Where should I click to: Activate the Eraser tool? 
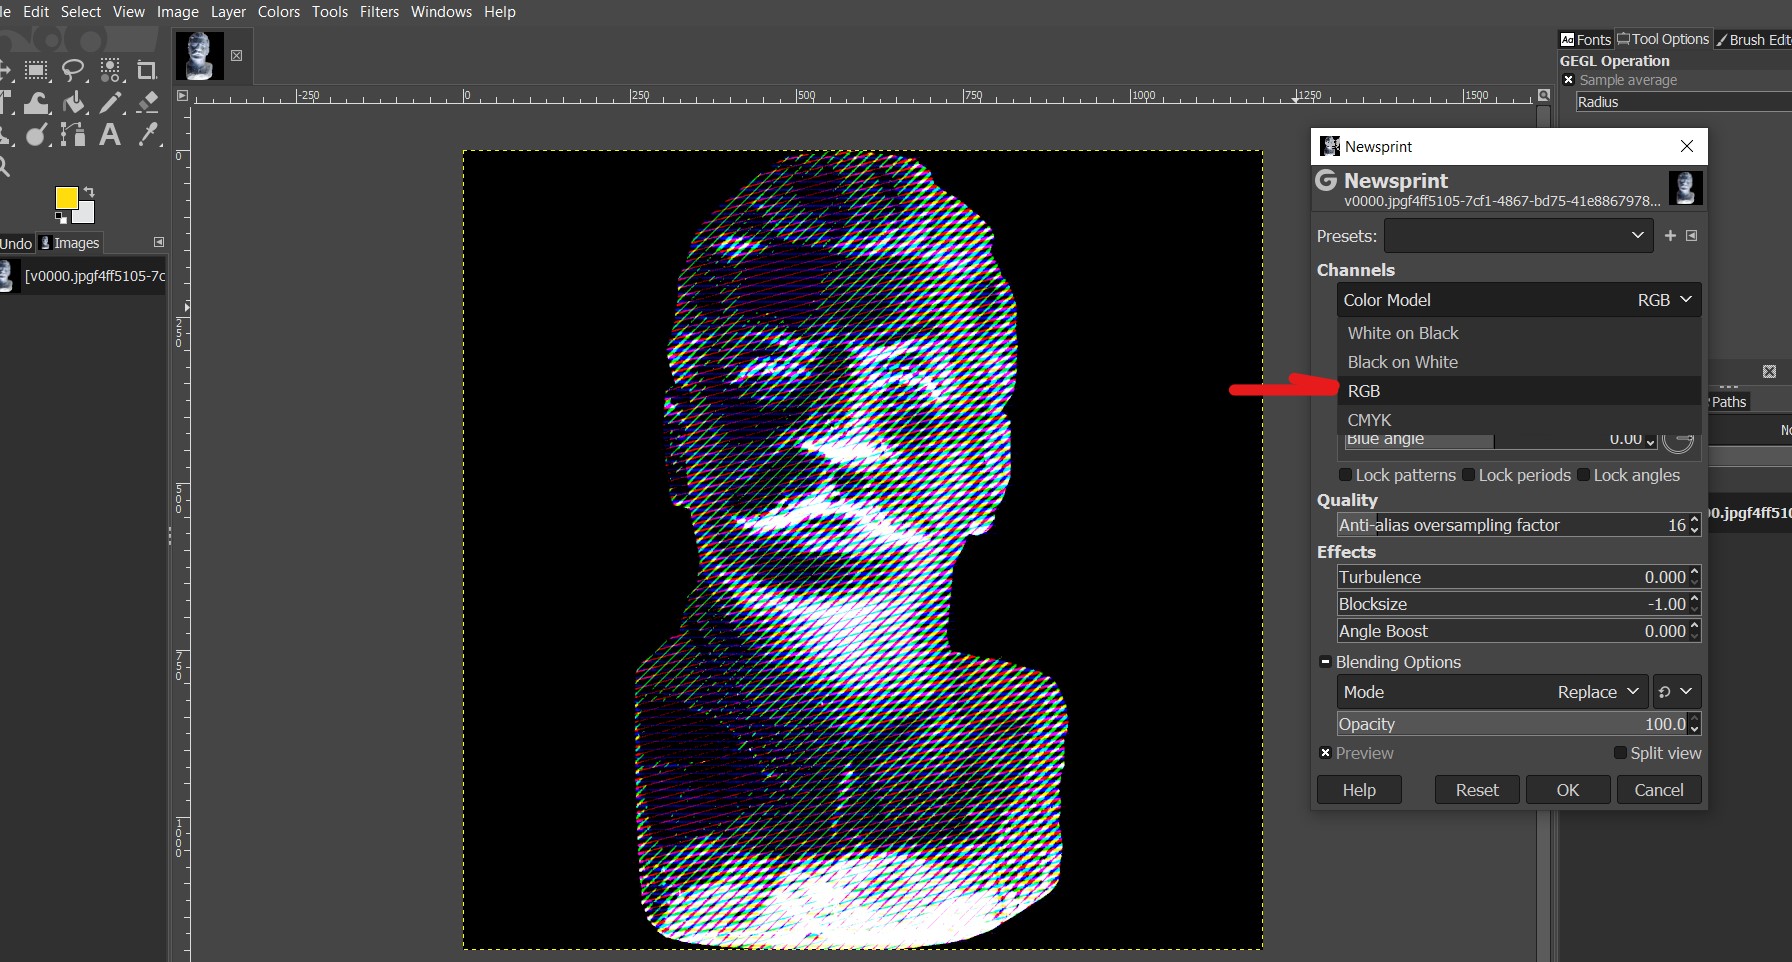point(148,102)
